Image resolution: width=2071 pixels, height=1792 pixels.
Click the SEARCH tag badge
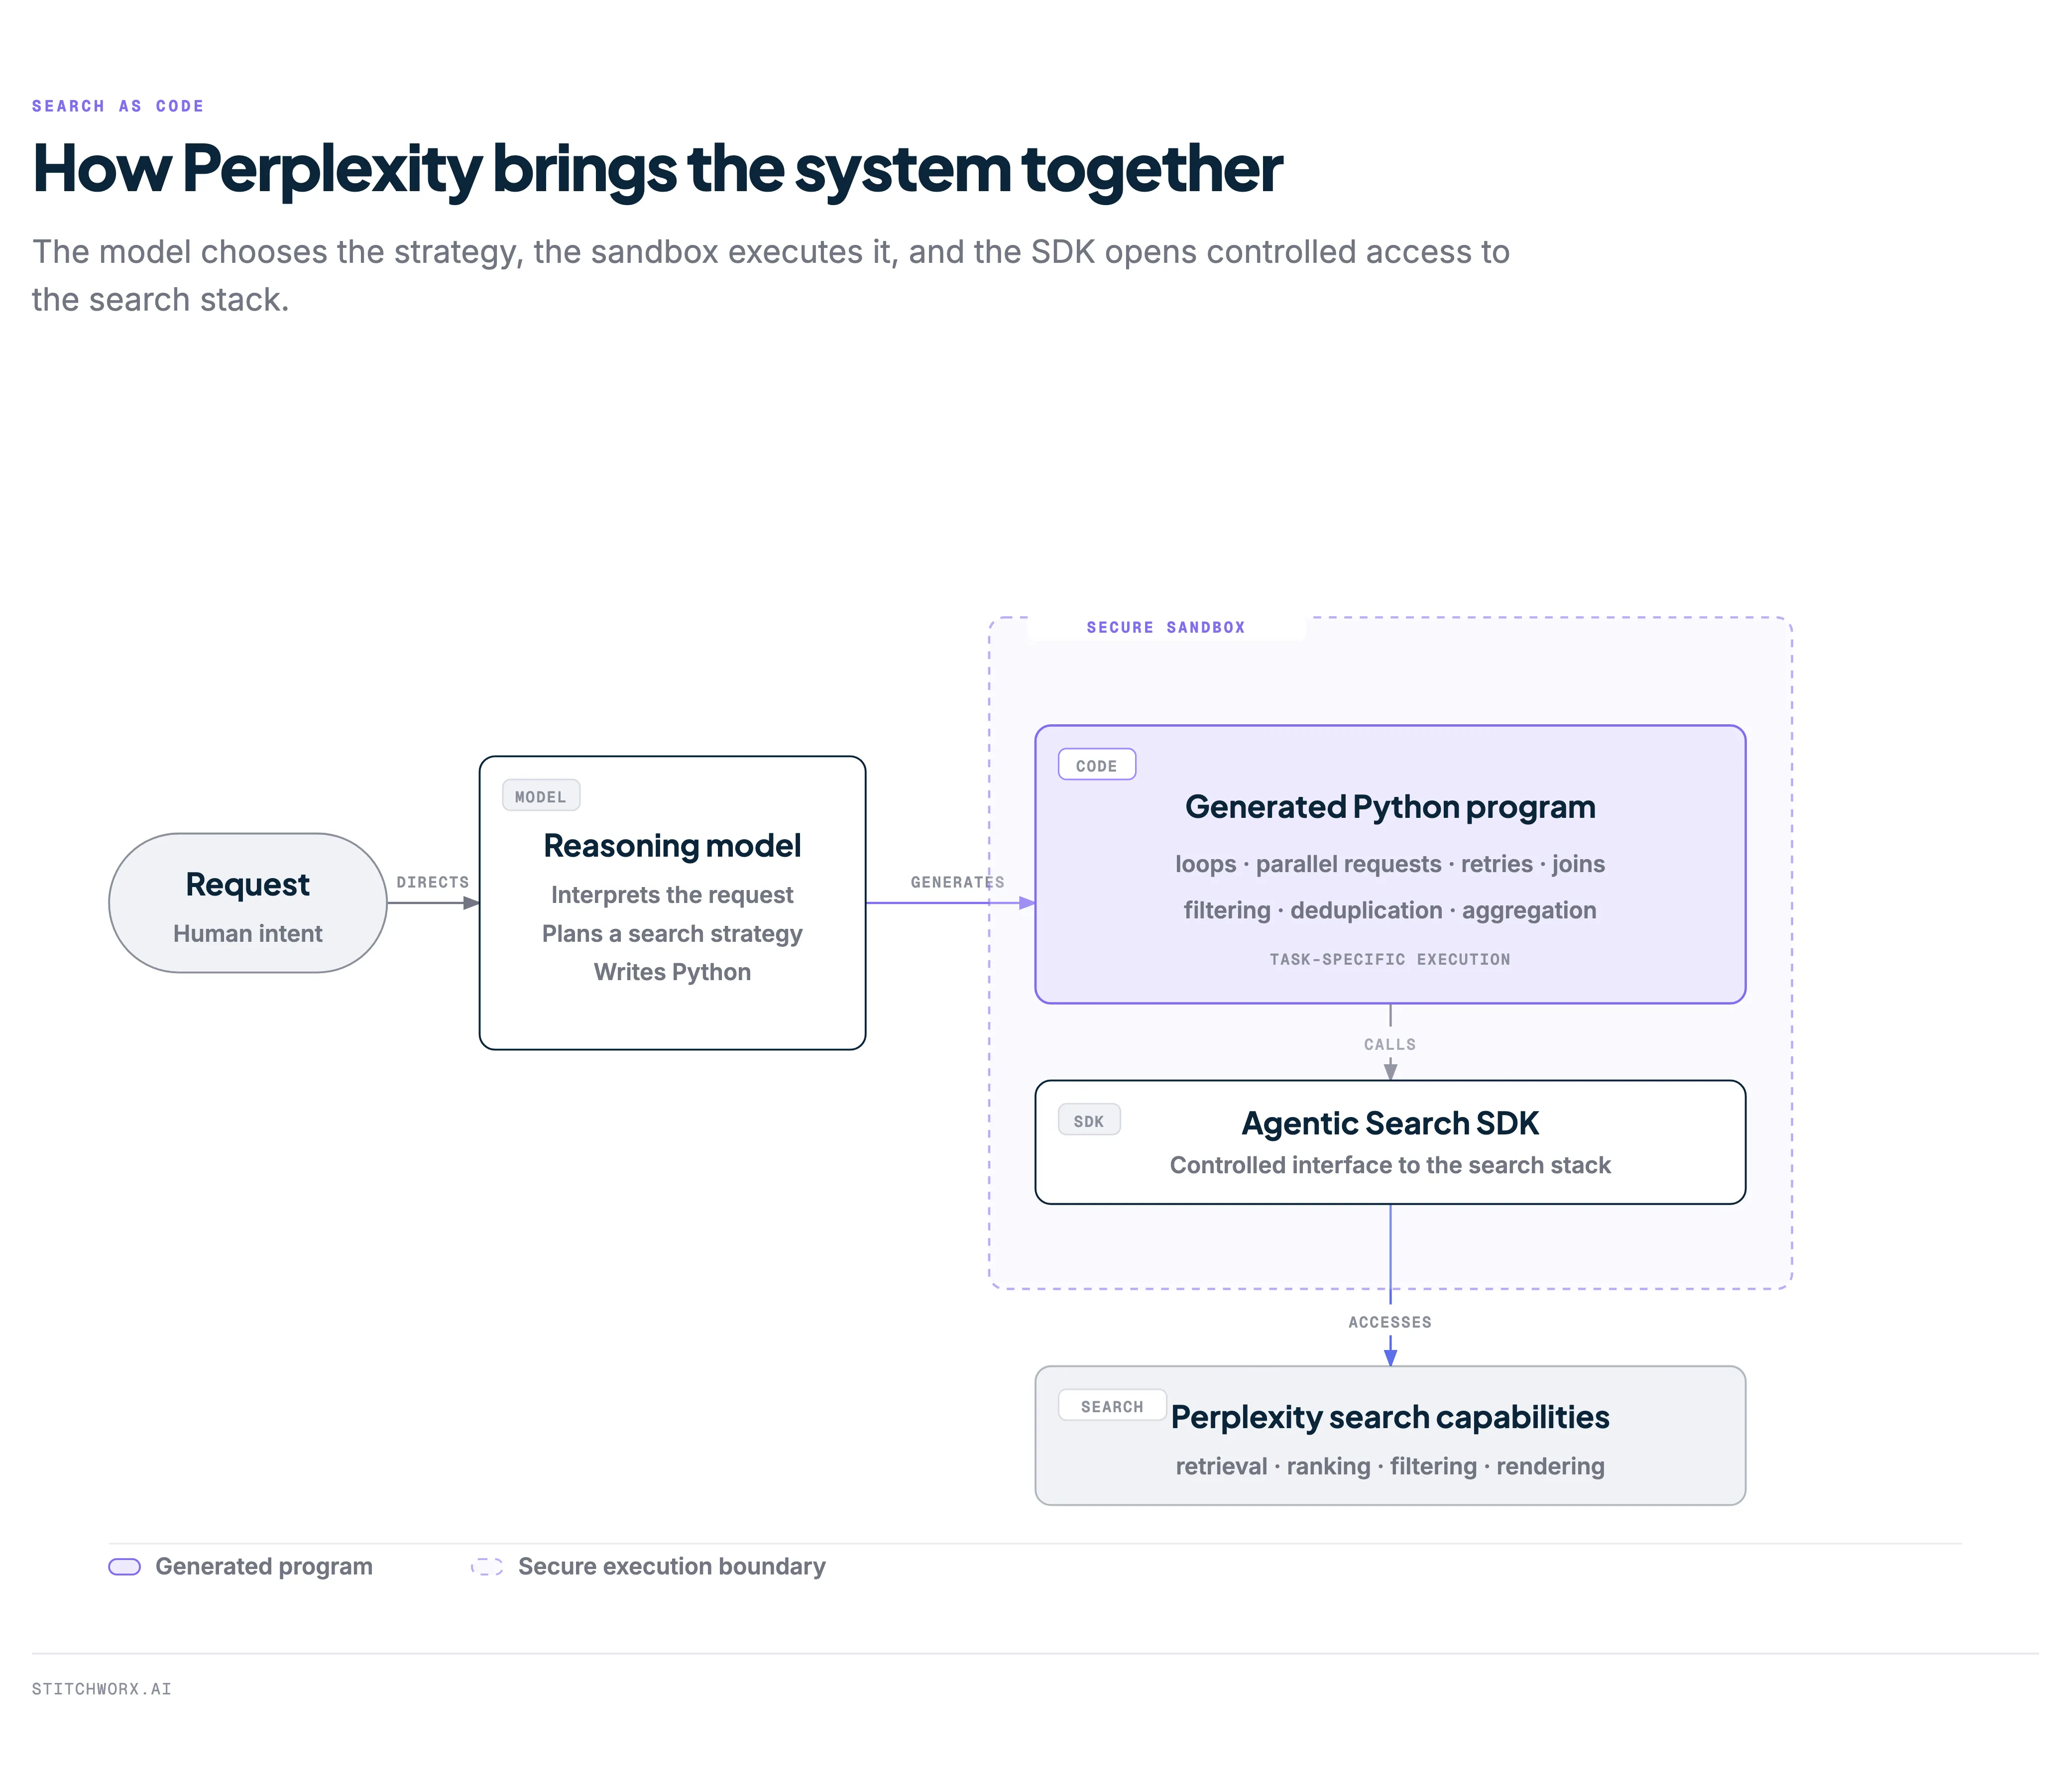point(1112,1405)
